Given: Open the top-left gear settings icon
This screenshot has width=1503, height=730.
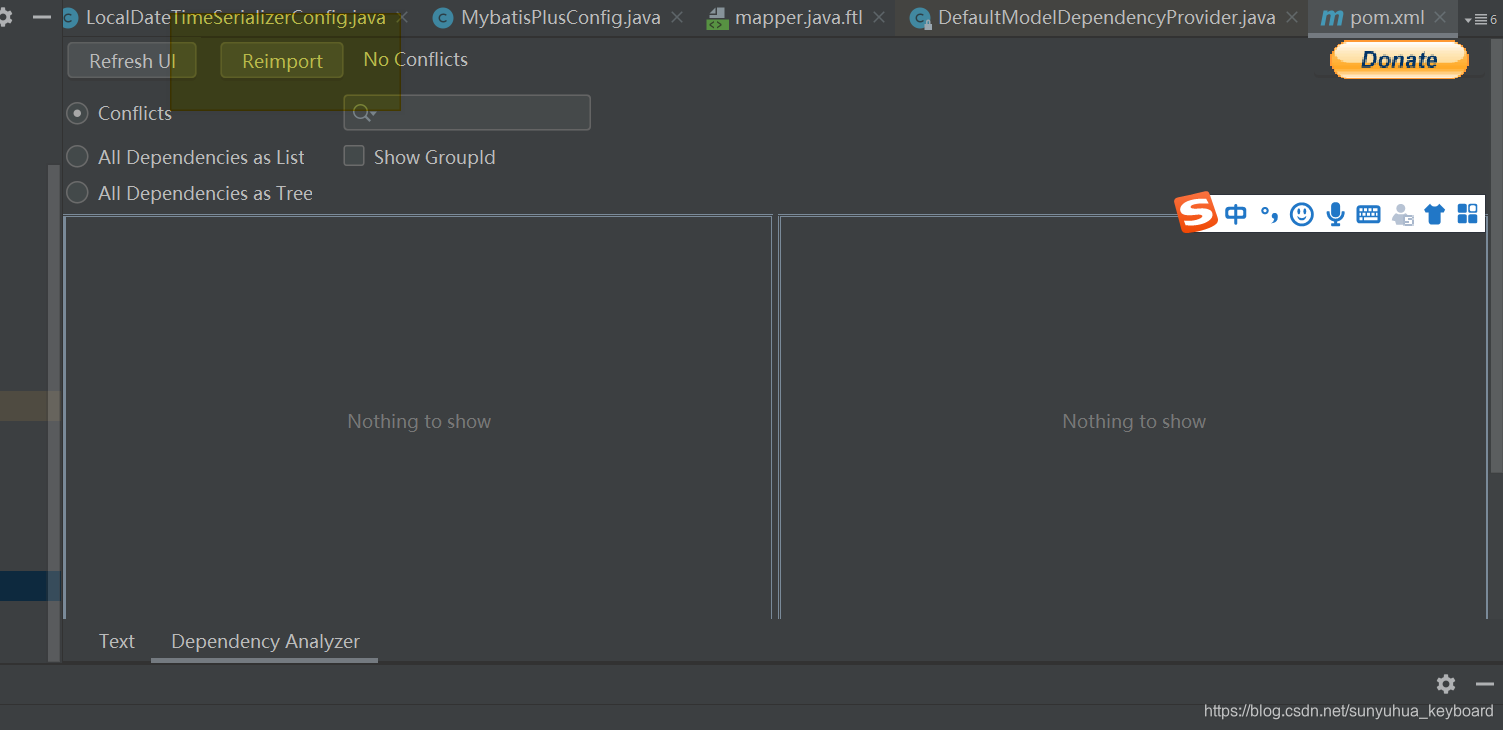Looking at the screenshot, I should 5,18.
